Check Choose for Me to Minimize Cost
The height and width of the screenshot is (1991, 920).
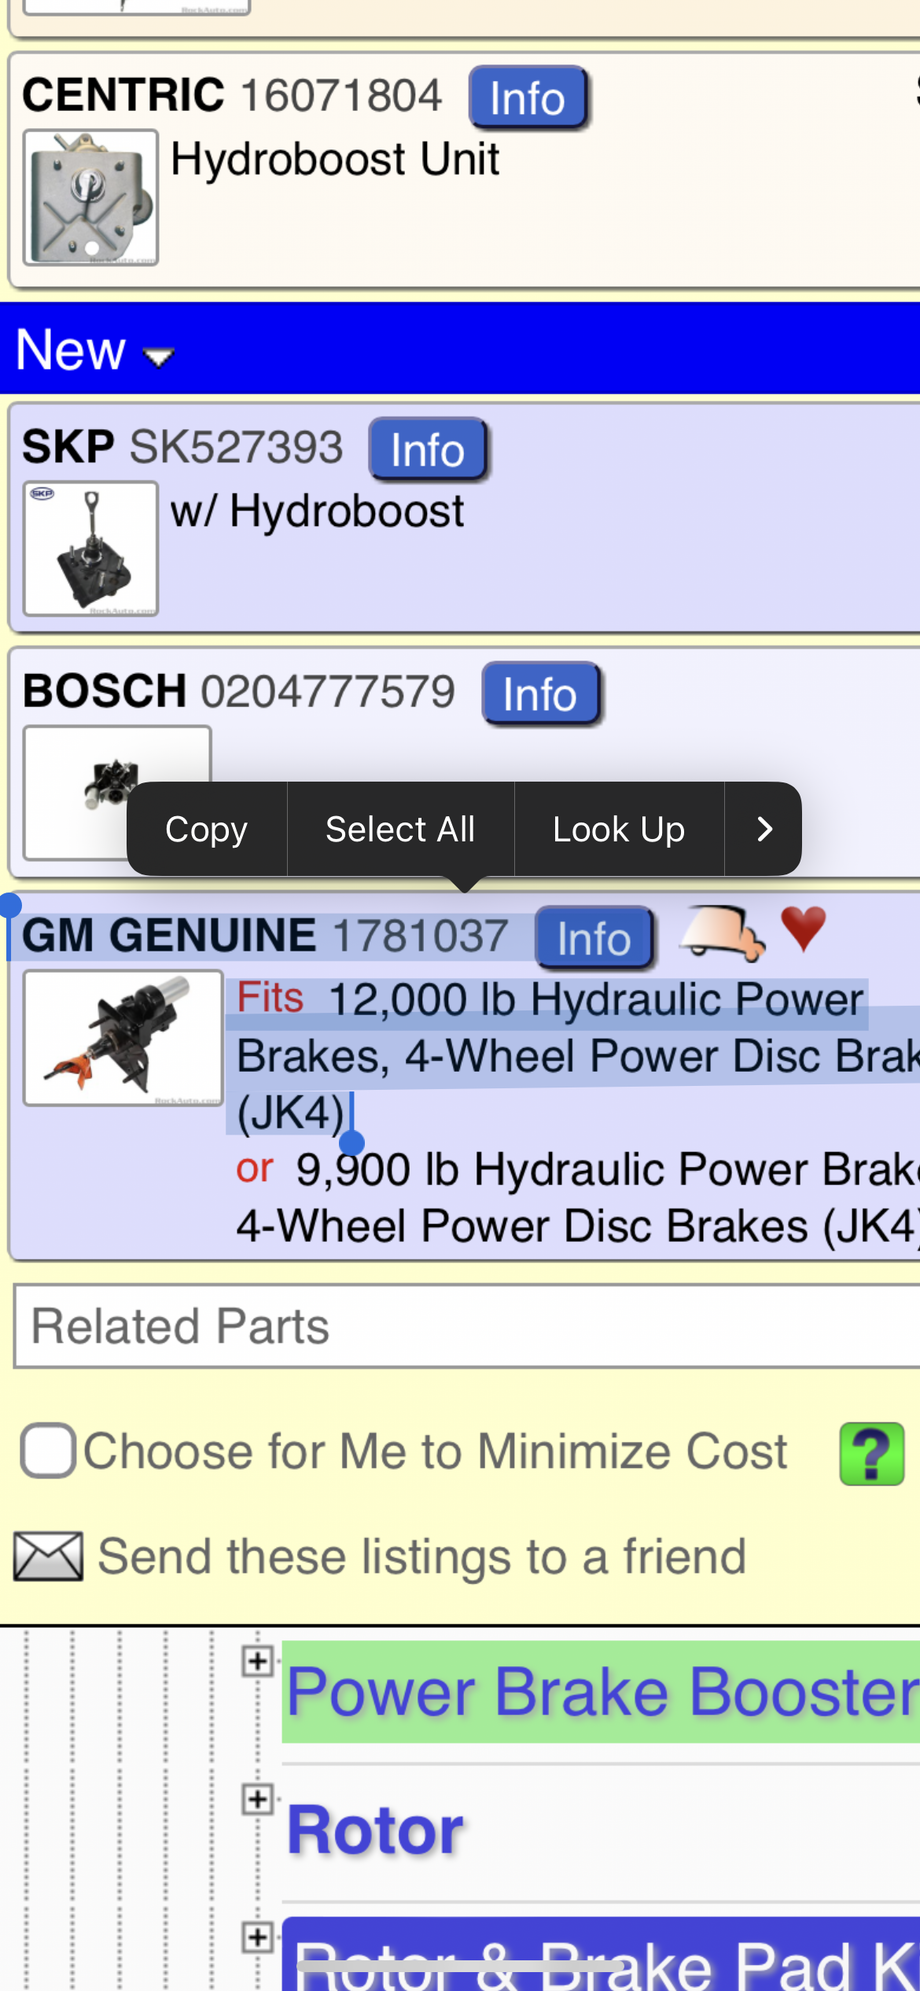click(48, 1451)
